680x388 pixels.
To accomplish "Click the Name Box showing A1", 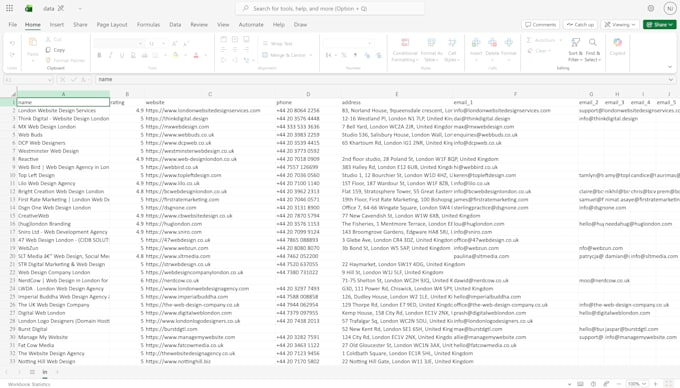I will point(28,80).
